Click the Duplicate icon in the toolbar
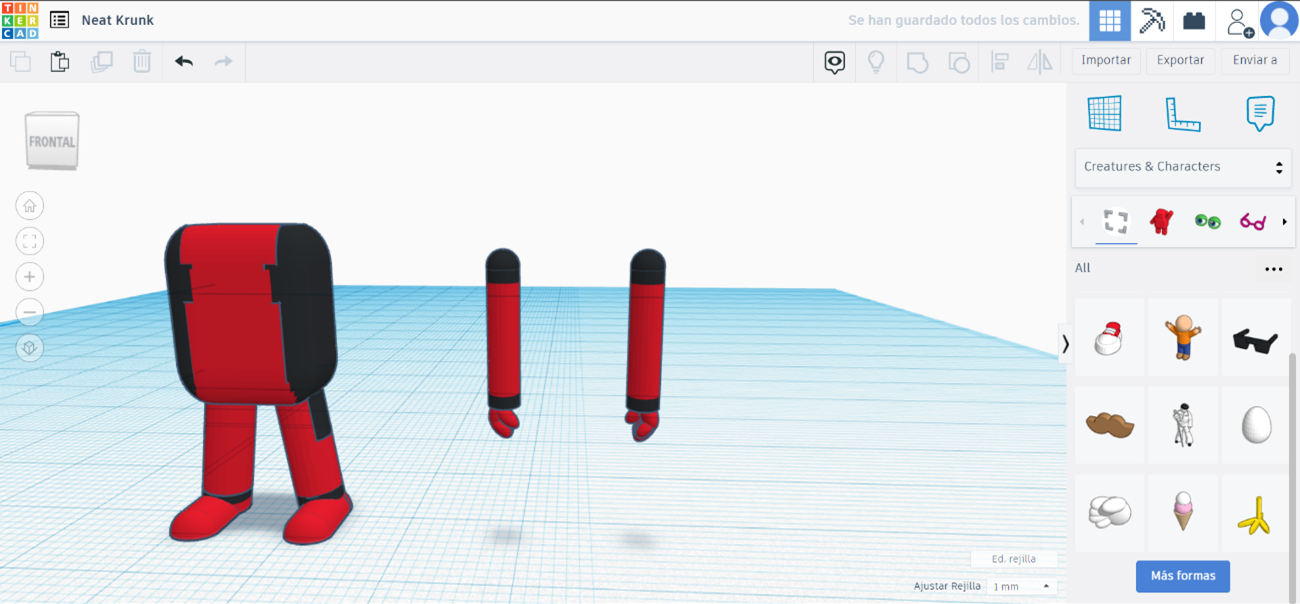The width and height of the screenshot is (1300, 604). point(100,61)
